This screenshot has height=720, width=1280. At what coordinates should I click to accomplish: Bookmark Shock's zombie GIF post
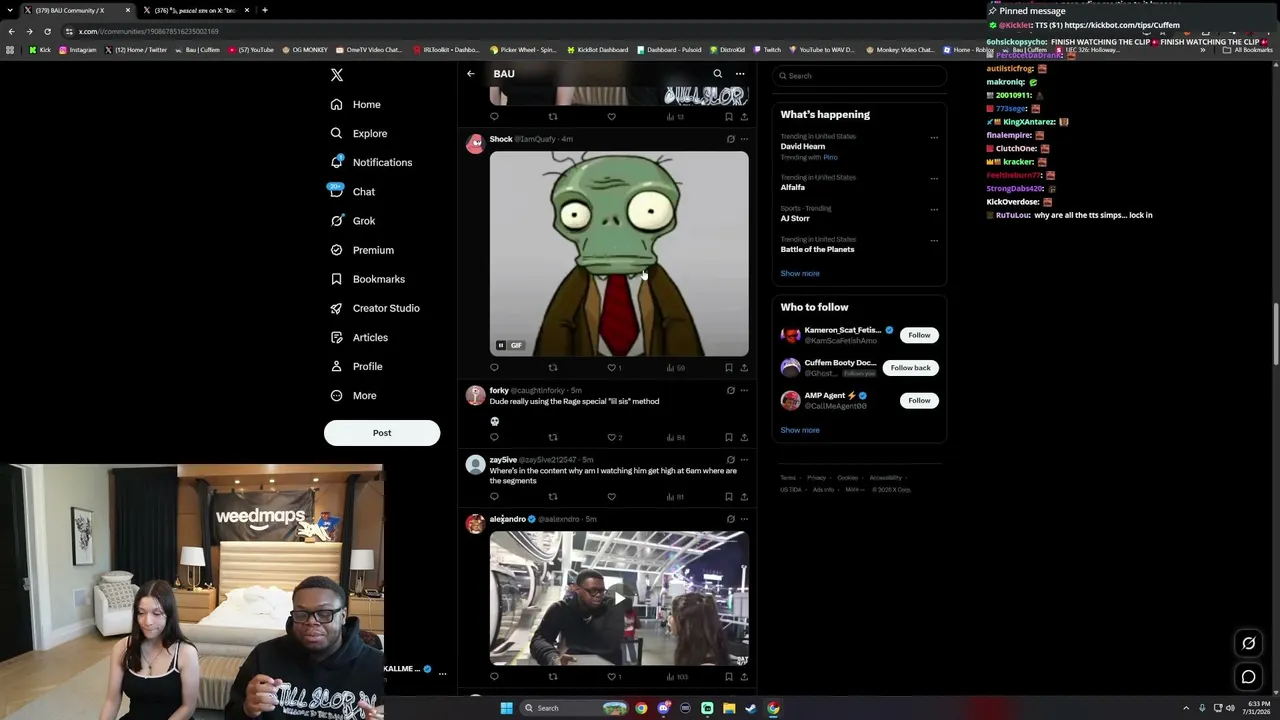(728, 367)
